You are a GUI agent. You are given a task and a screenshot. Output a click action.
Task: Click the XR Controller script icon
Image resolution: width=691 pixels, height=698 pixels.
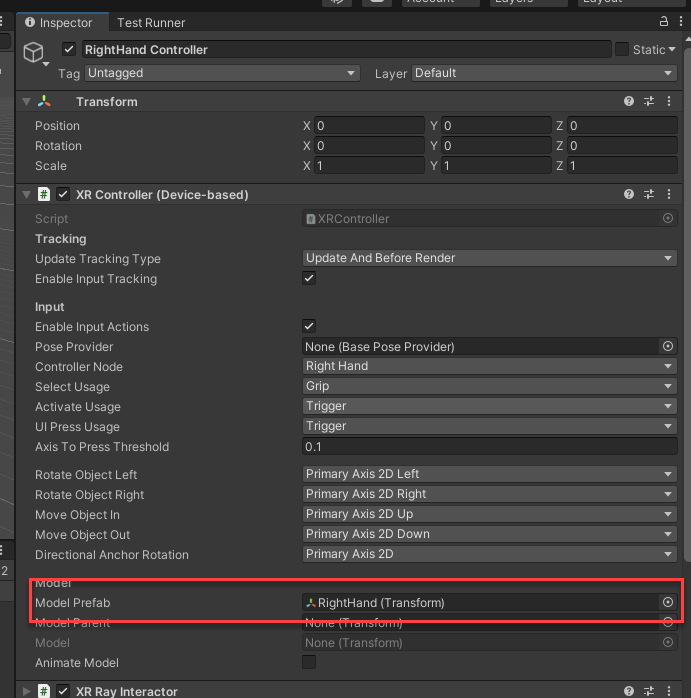click(x=44, y=194)
